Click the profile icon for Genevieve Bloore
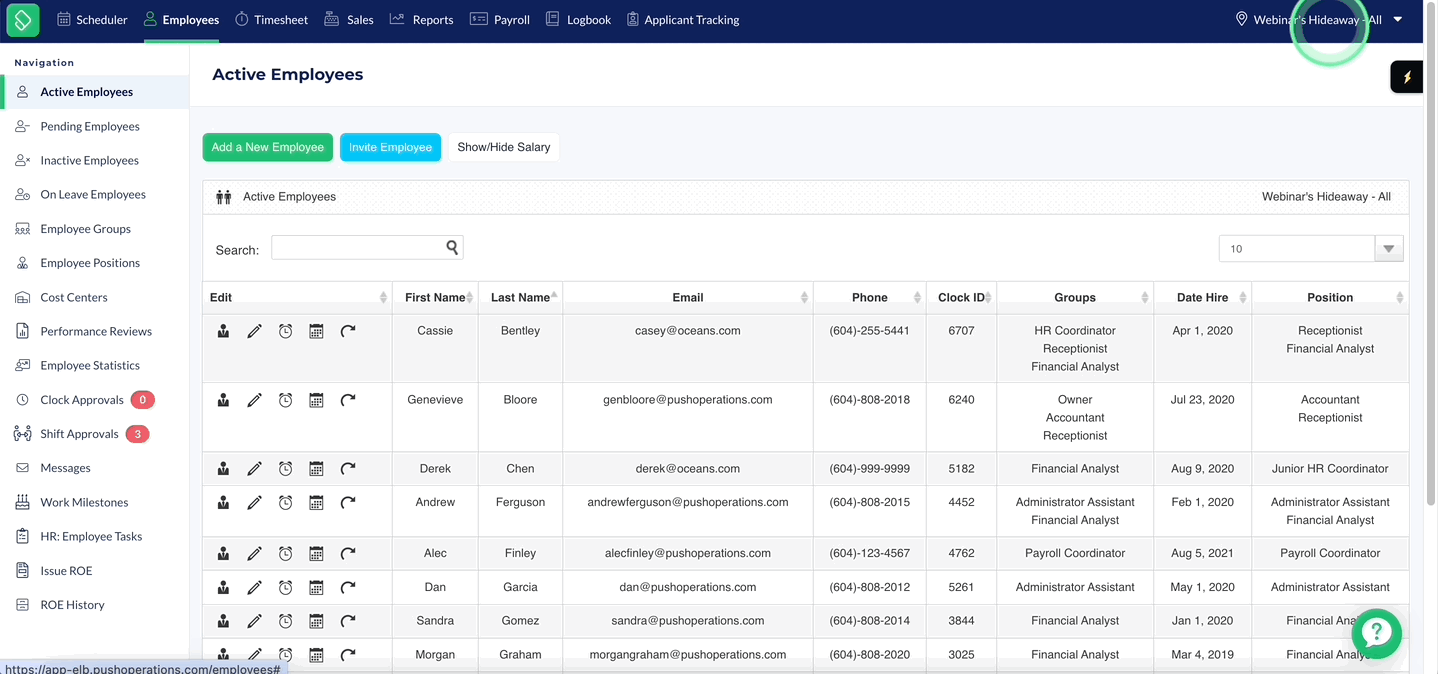Viewport: 1438px width, 674px height. click(223, 400)
